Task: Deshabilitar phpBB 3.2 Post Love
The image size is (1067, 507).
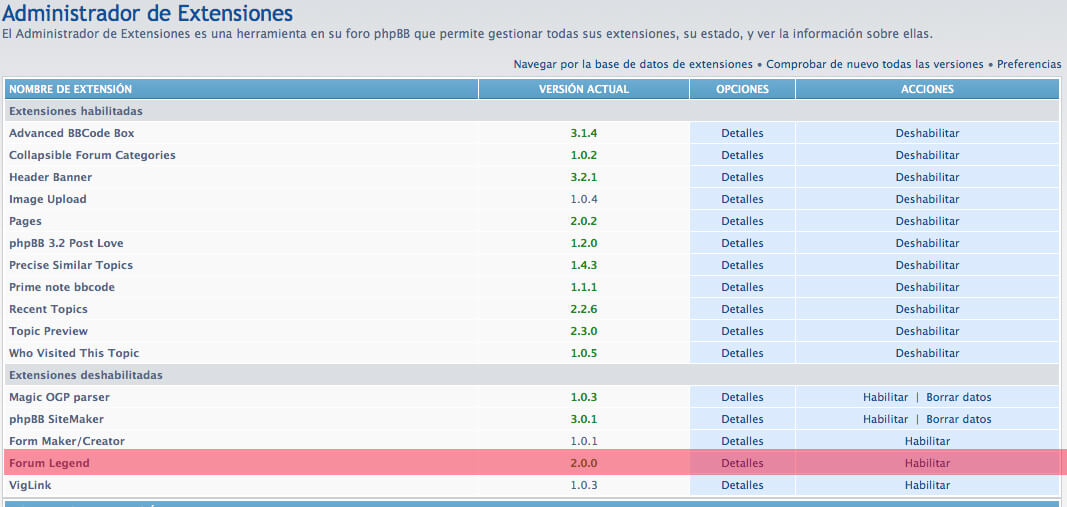Action: pyautogui.click(x=927, y=243)
